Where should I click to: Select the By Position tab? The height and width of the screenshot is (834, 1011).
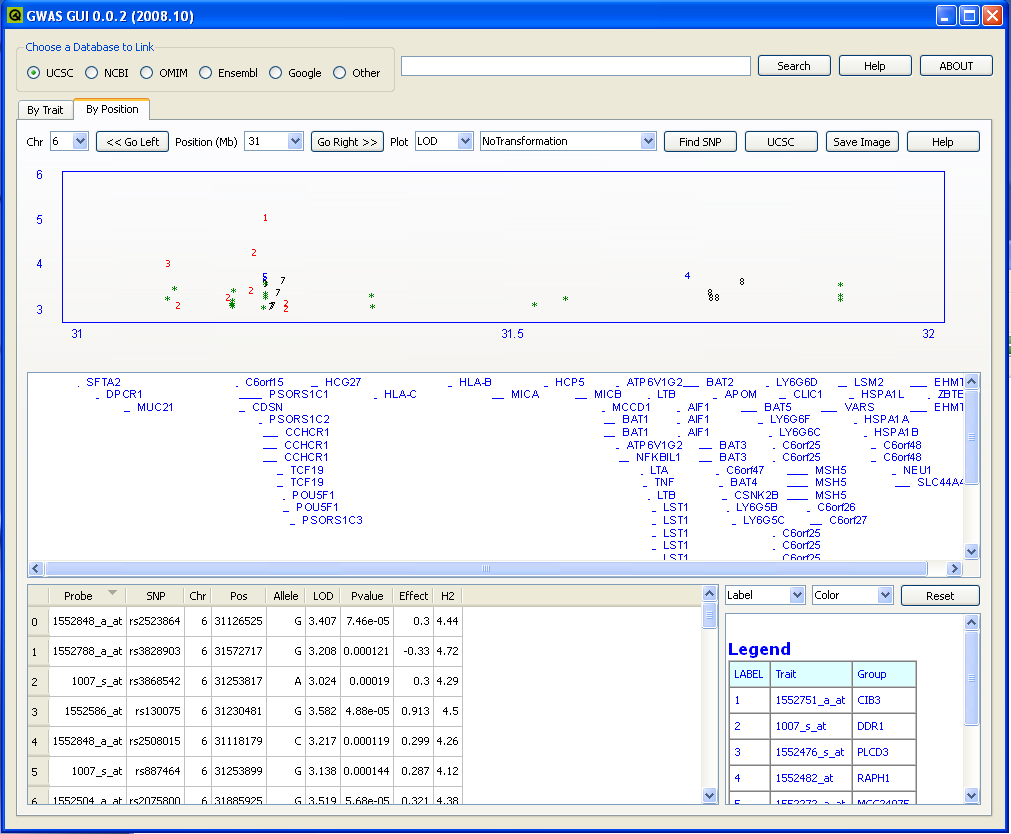112,109
